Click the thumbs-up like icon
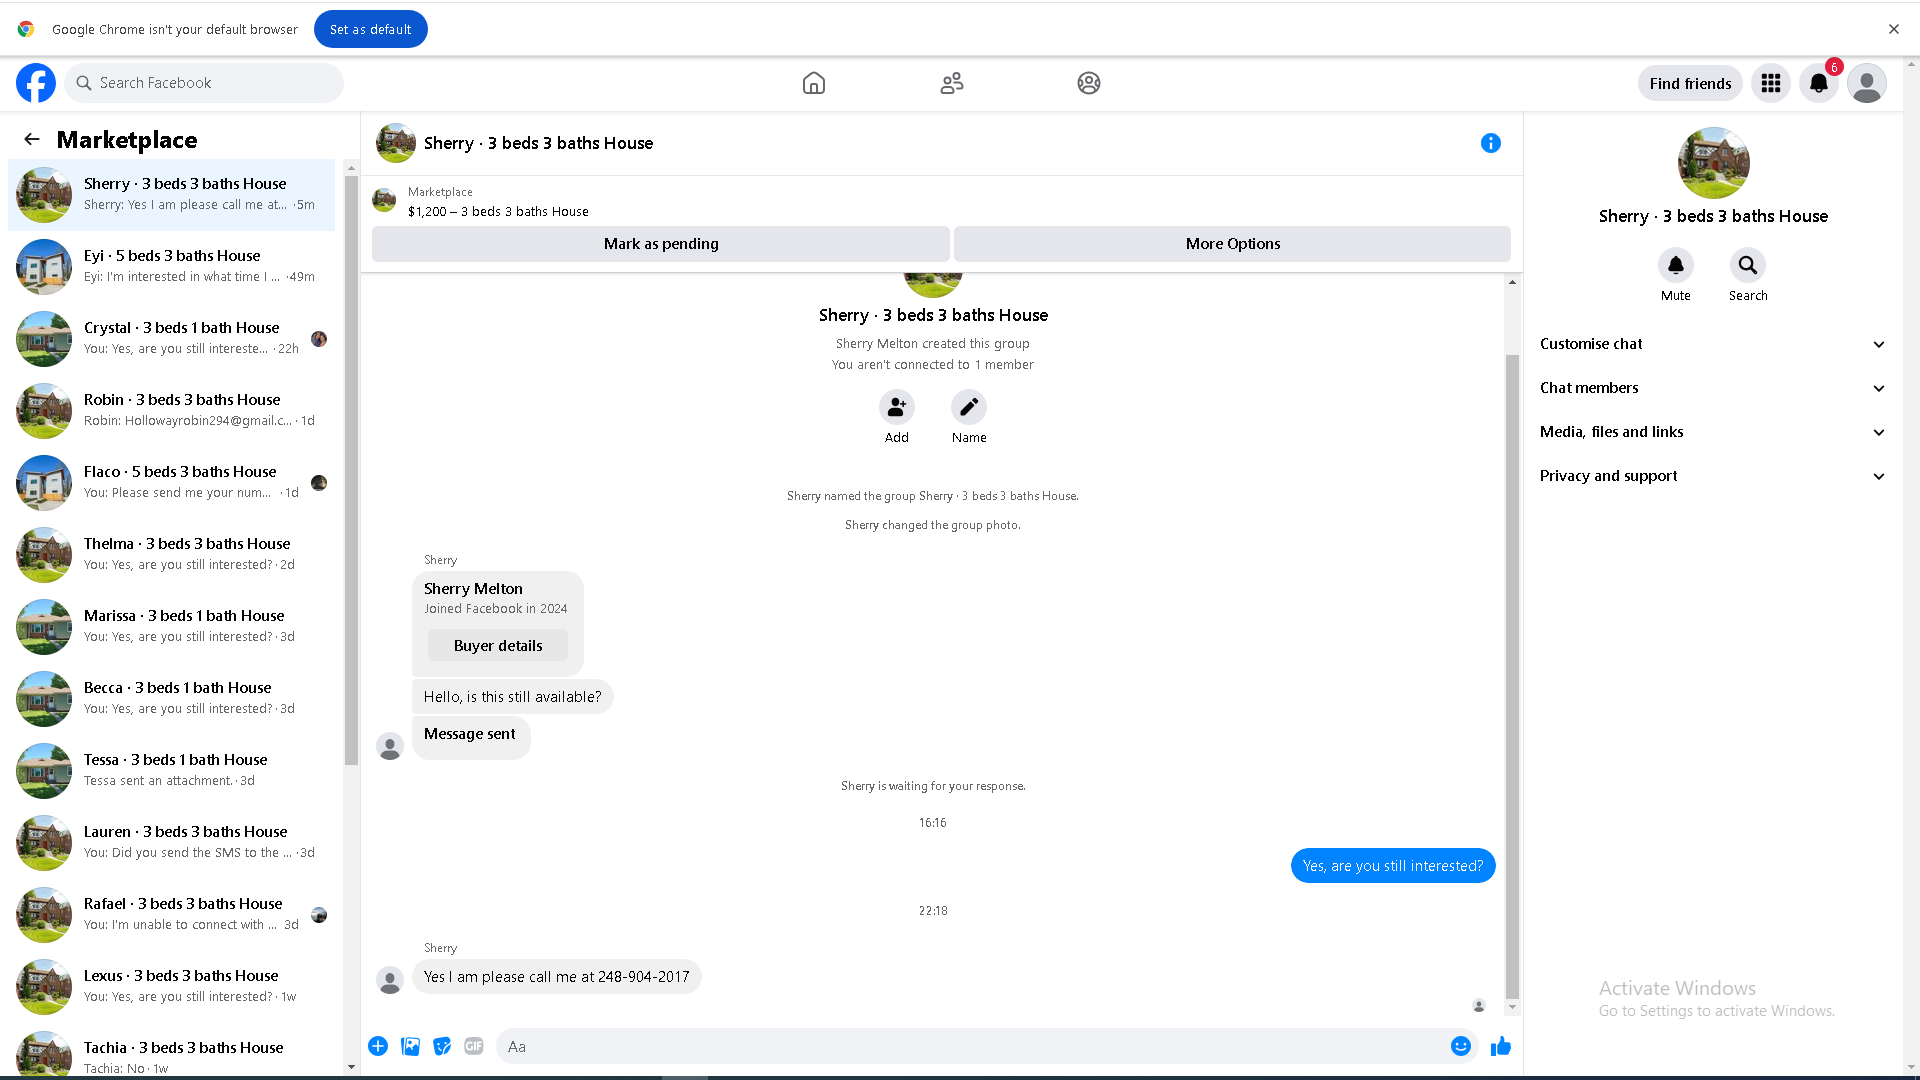Image resolution: width=1920 pixels, height=1080 pixels. 1500,1046
